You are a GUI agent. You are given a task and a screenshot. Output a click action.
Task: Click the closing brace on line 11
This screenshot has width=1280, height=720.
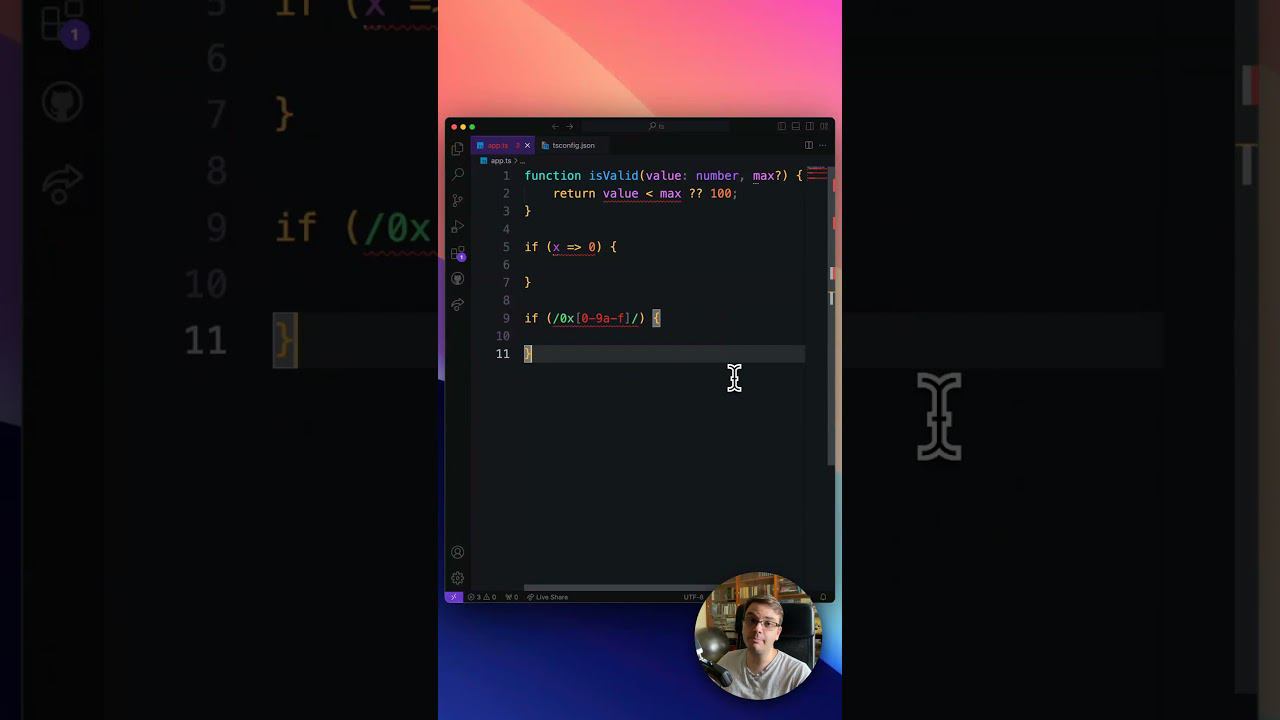(528, 354)
